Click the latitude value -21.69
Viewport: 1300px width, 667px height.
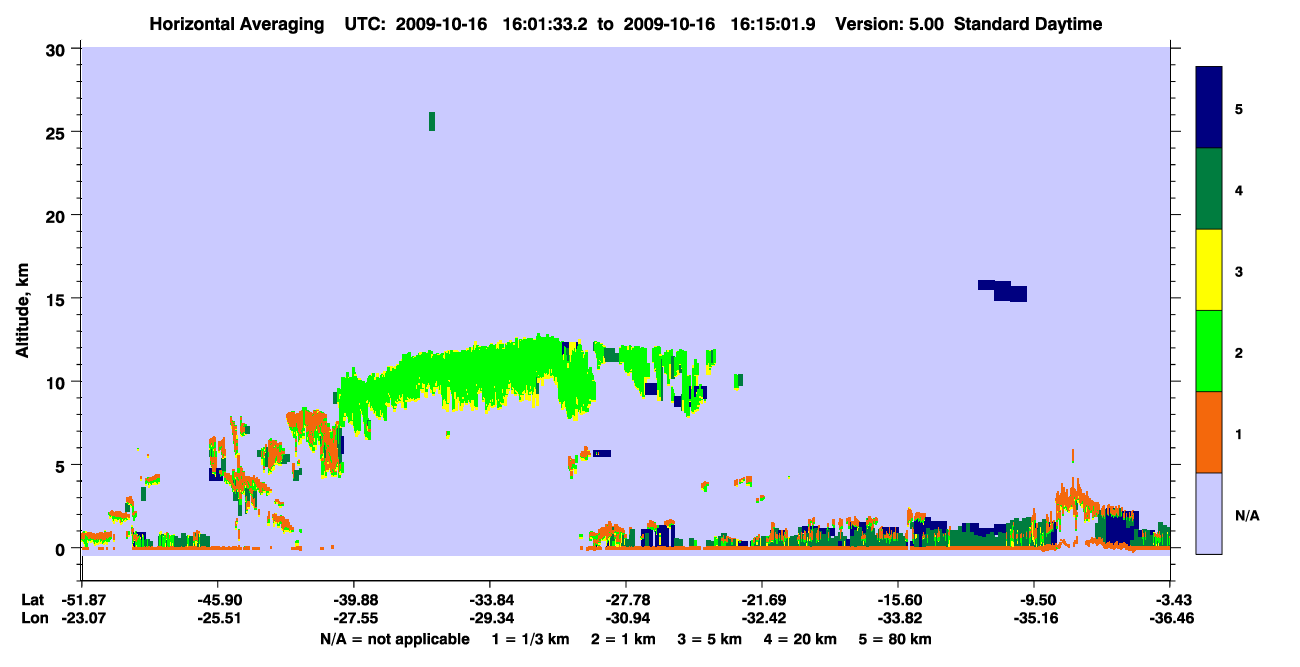click(762, 599)
